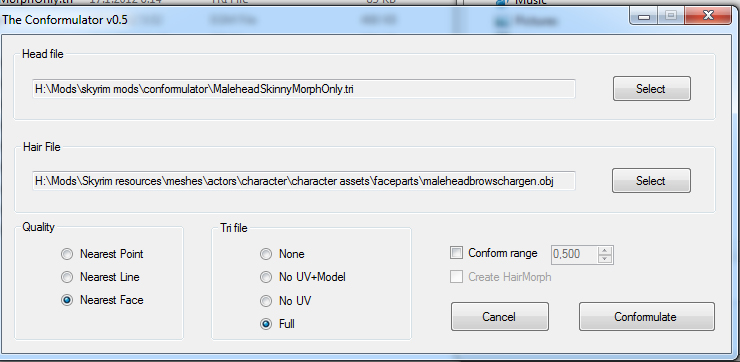Image resolution: width=740 pixels, height=362 pixels.
Task: Click into the Hair File path field
Action: (x=303, y=181)
